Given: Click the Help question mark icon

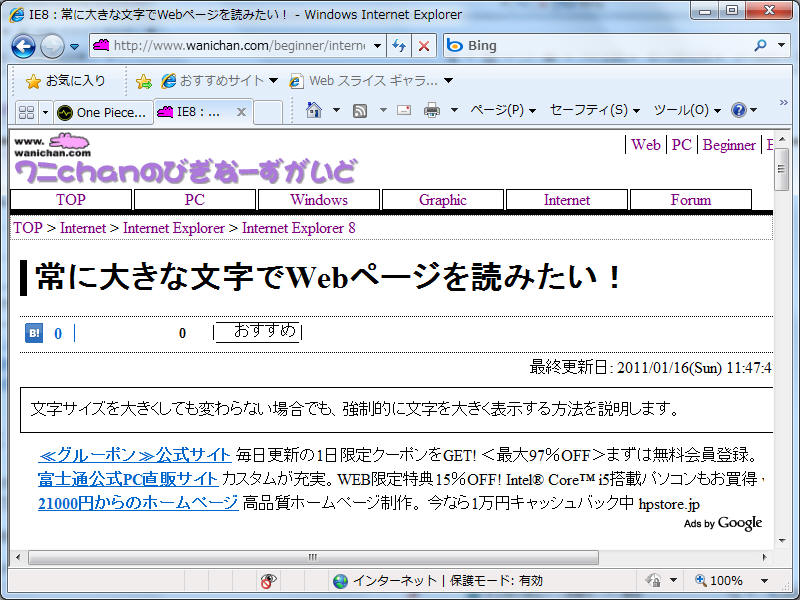Looking at the screenshot, I should pos(739,110).
